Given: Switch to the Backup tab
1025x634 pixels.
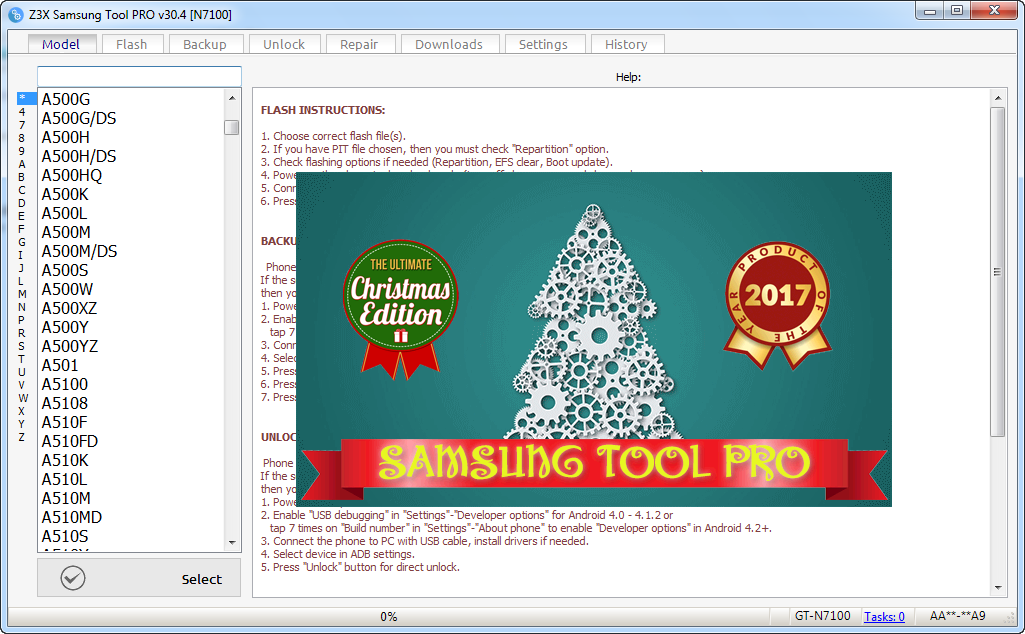Looking at the screenshot, I should click(205, 44).
